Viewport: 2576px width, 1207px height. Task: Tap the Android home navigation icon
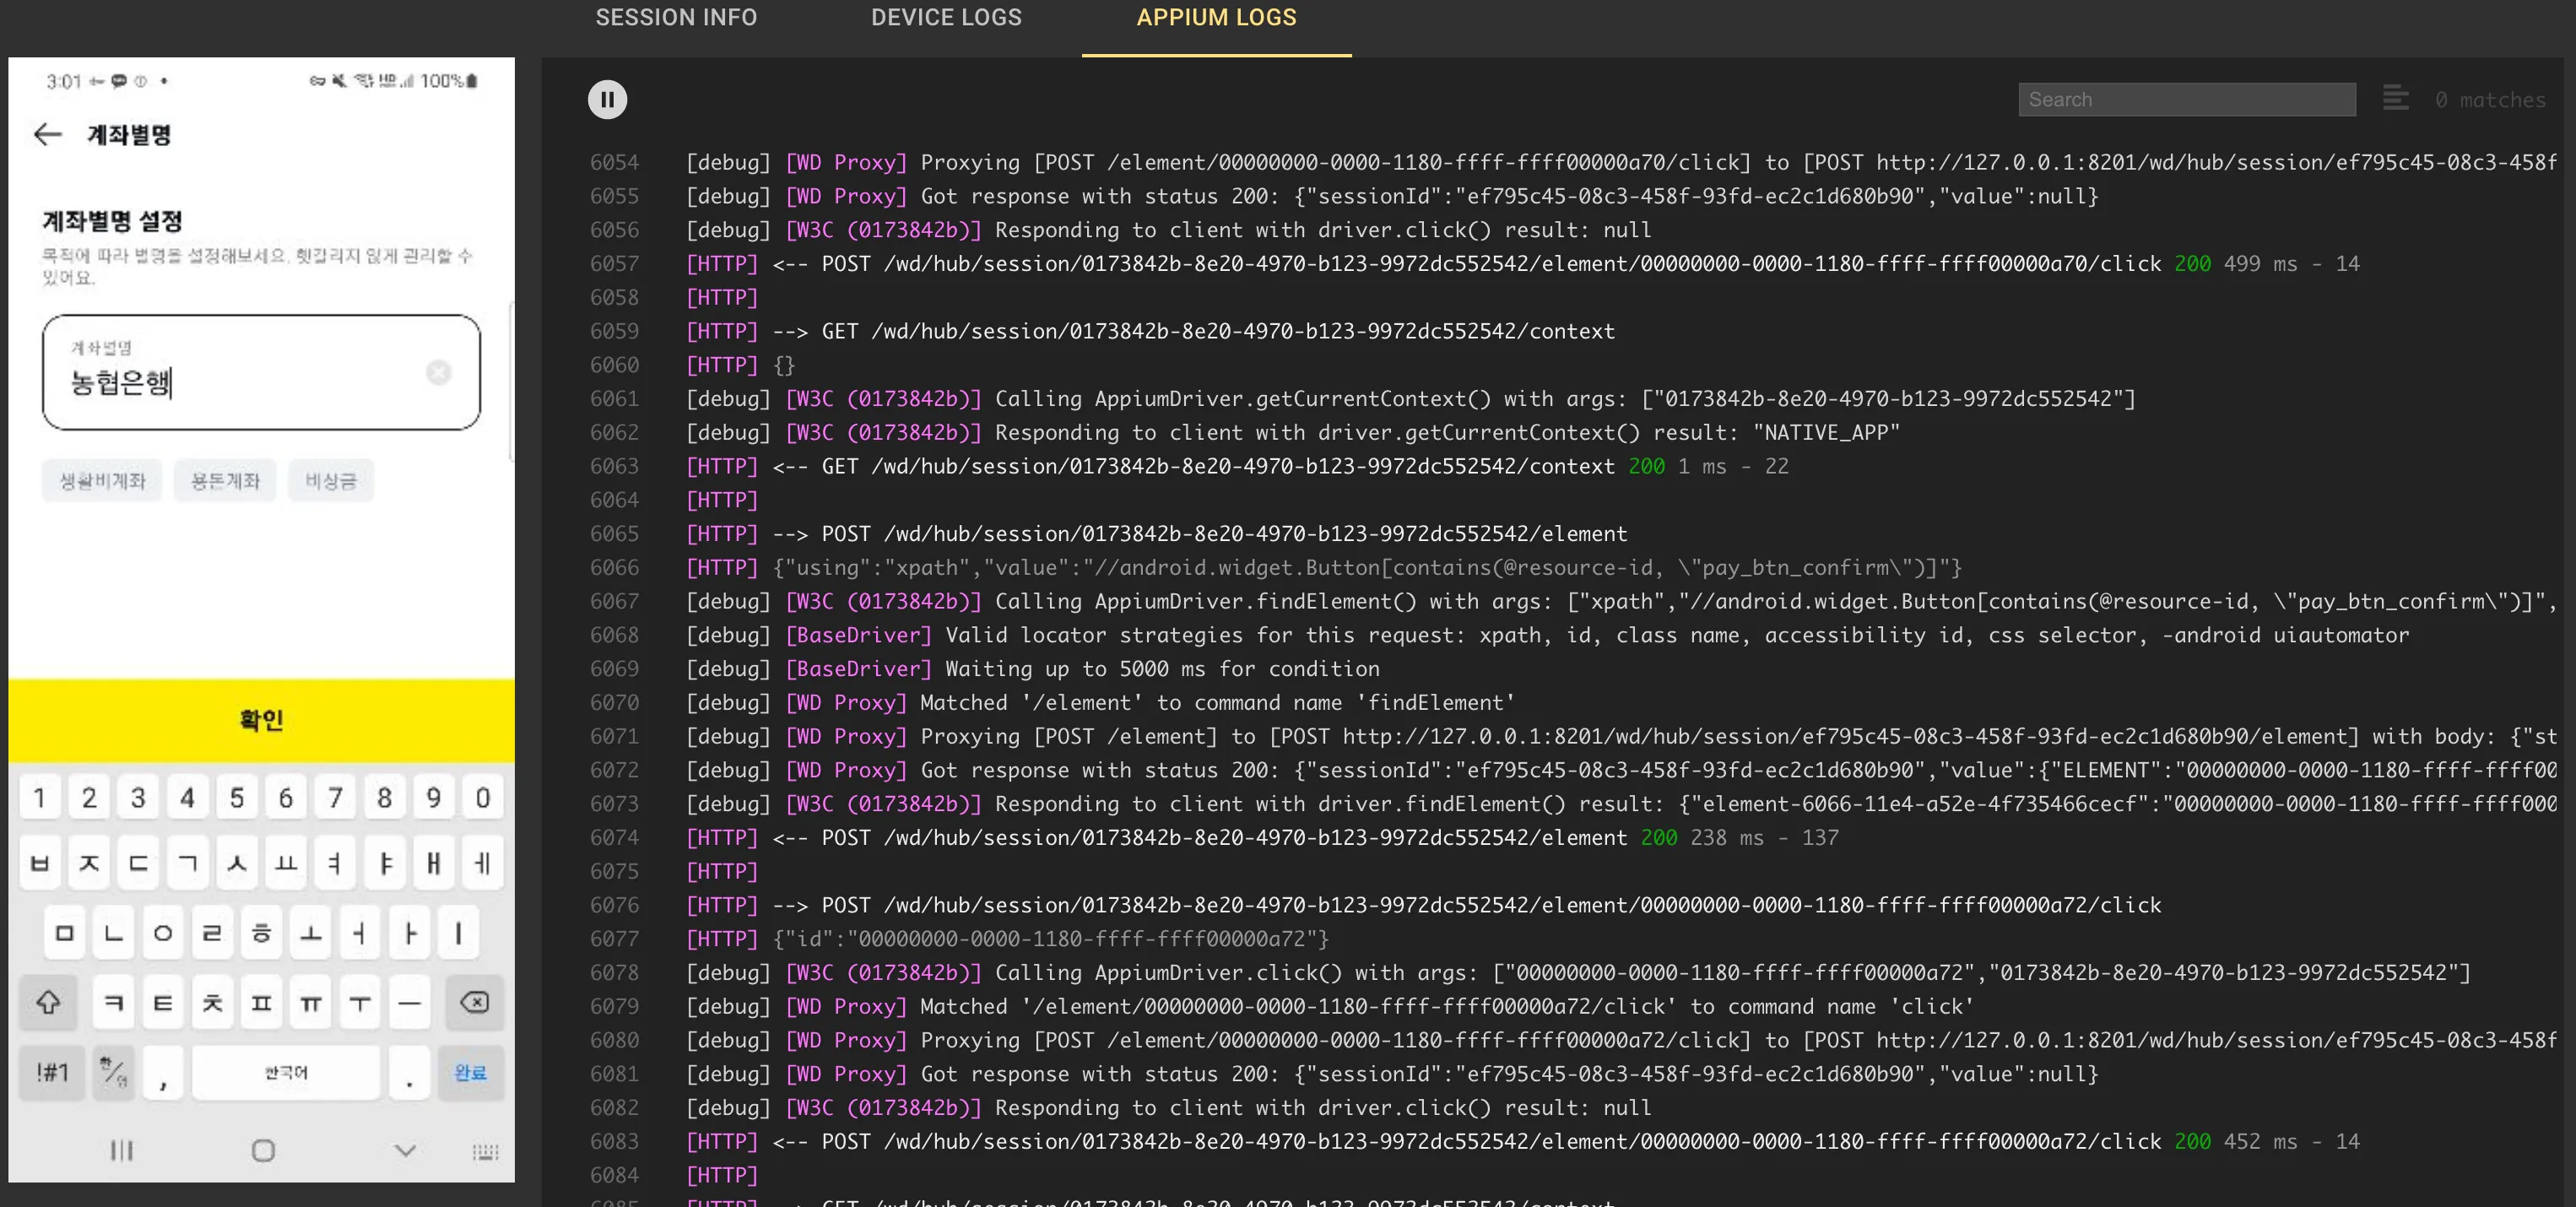click(x=263, y=1151)
